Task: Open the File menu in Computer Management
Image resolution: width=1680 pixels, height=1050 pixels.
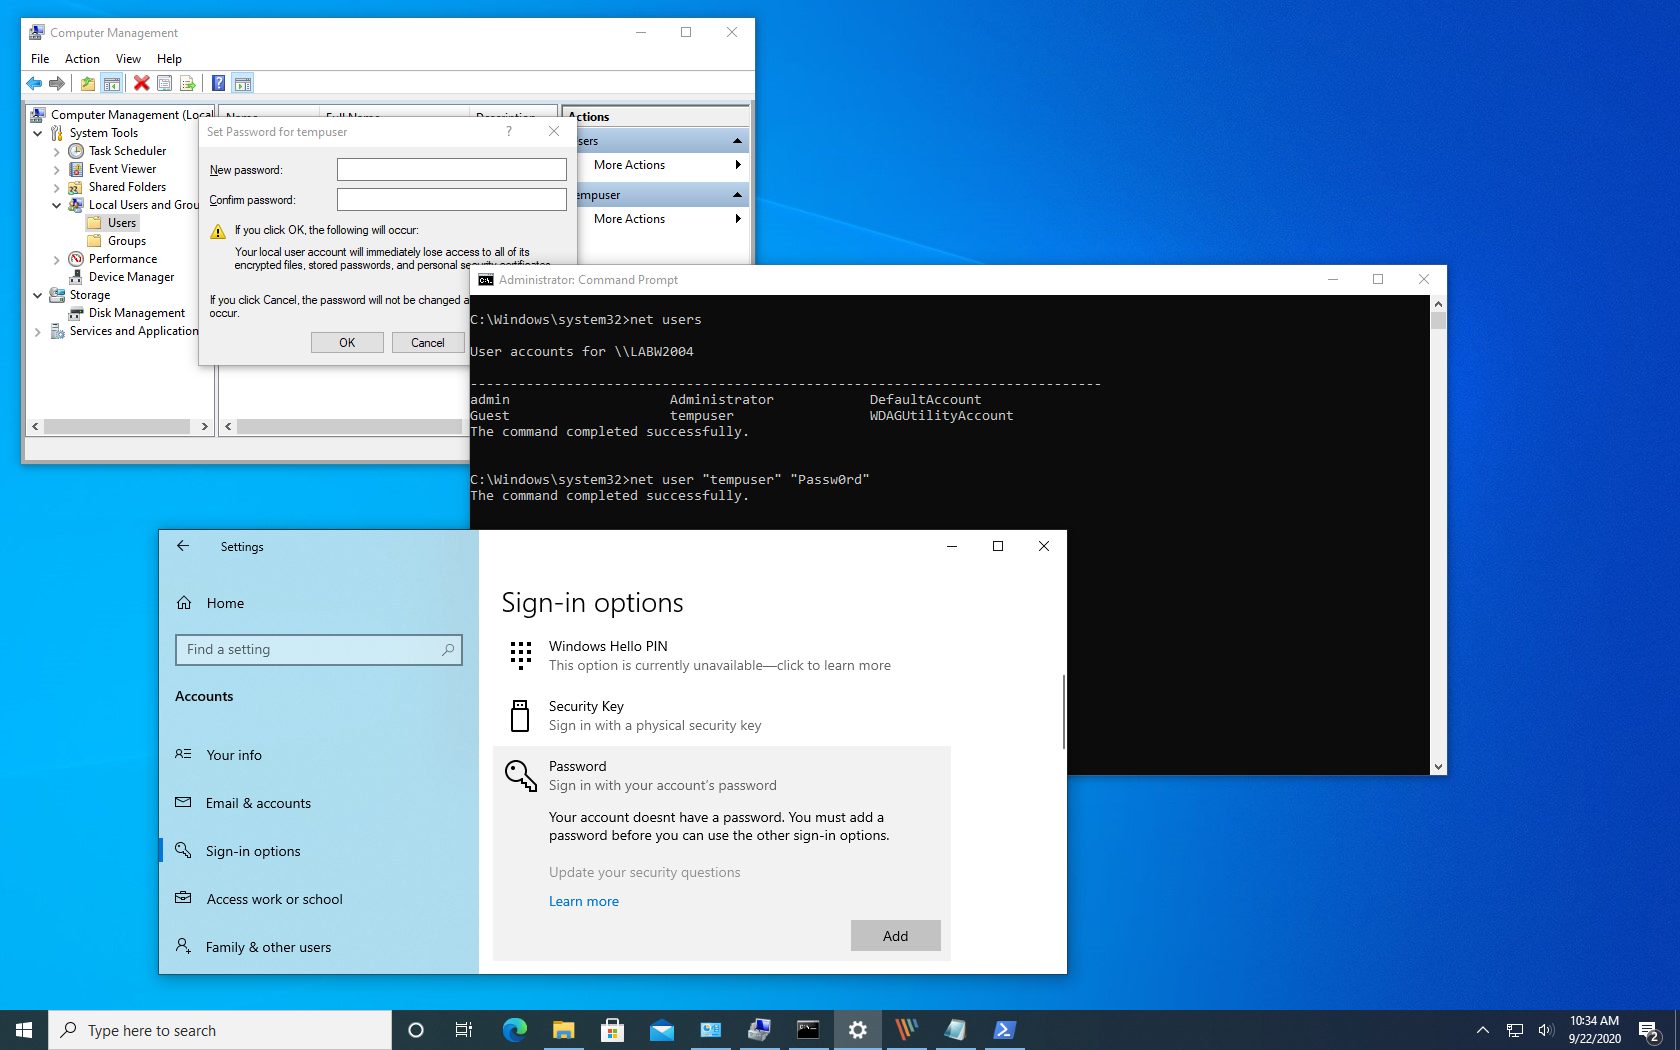Action: [x=40, y=59]
